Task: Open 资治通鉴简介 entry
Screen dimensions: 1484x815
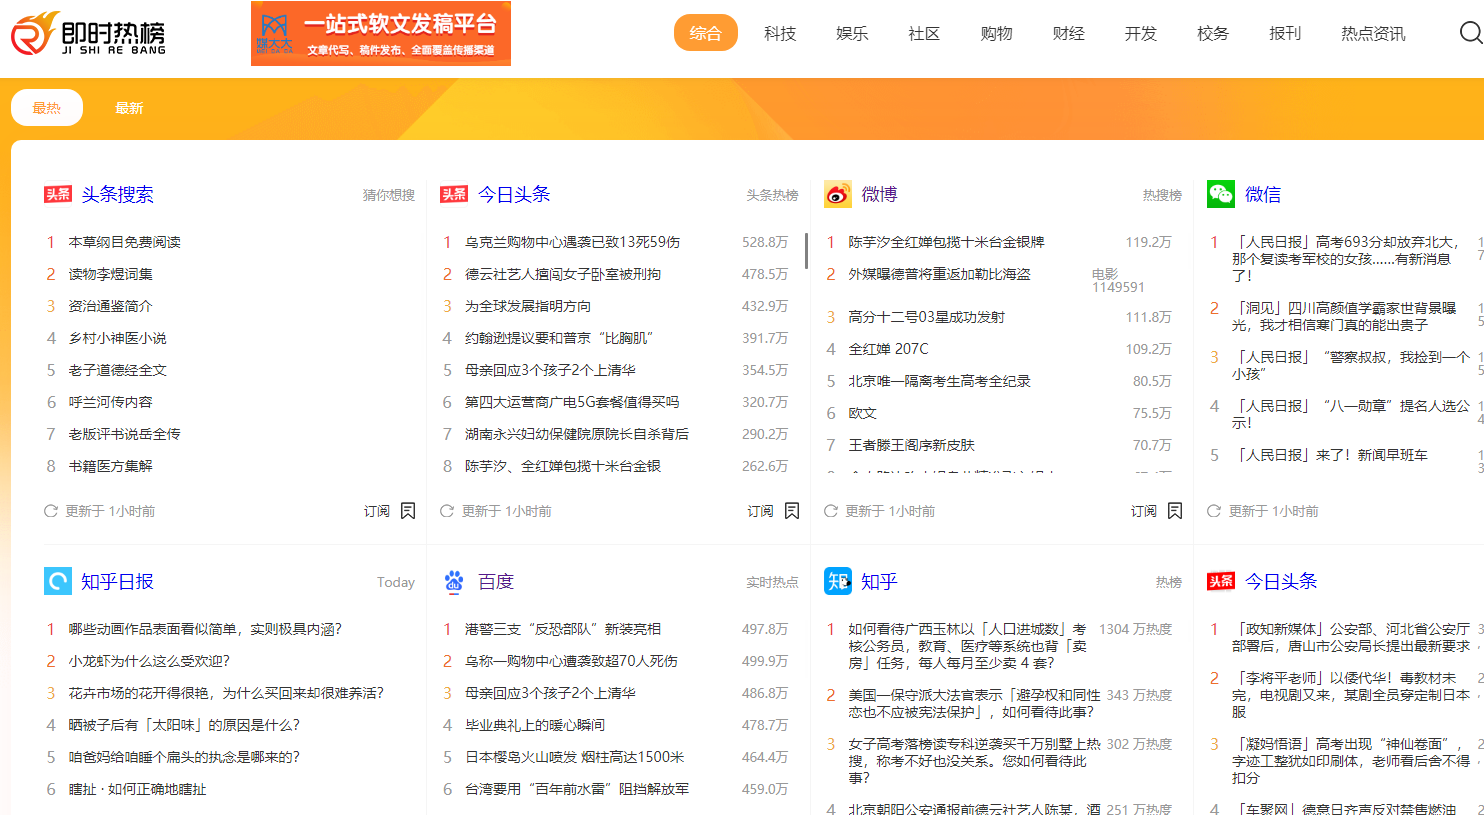Action: [x=111, y=306]
